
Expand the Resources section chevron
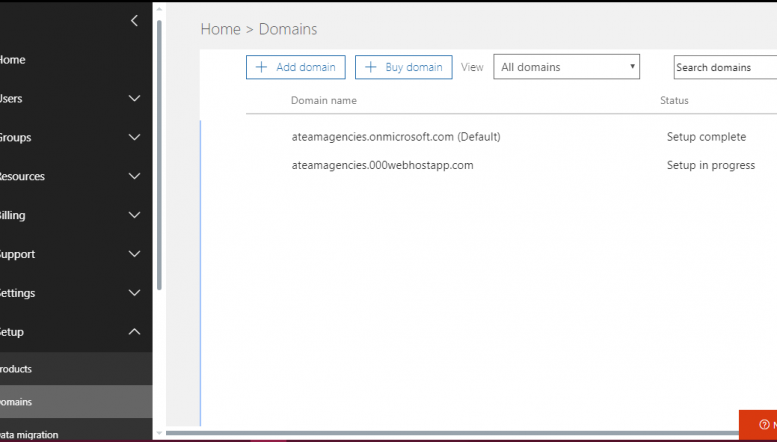tap(134, 176)
